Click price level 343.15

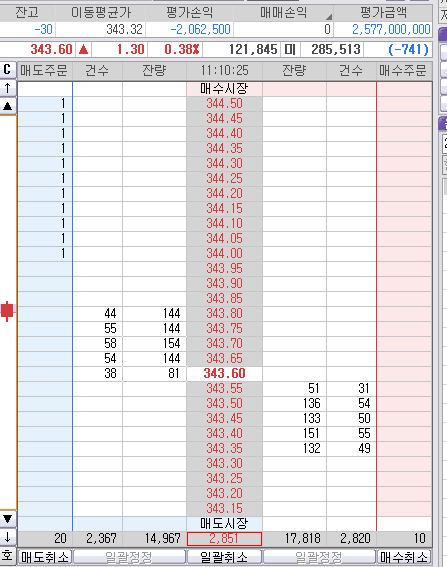[224, 508]
